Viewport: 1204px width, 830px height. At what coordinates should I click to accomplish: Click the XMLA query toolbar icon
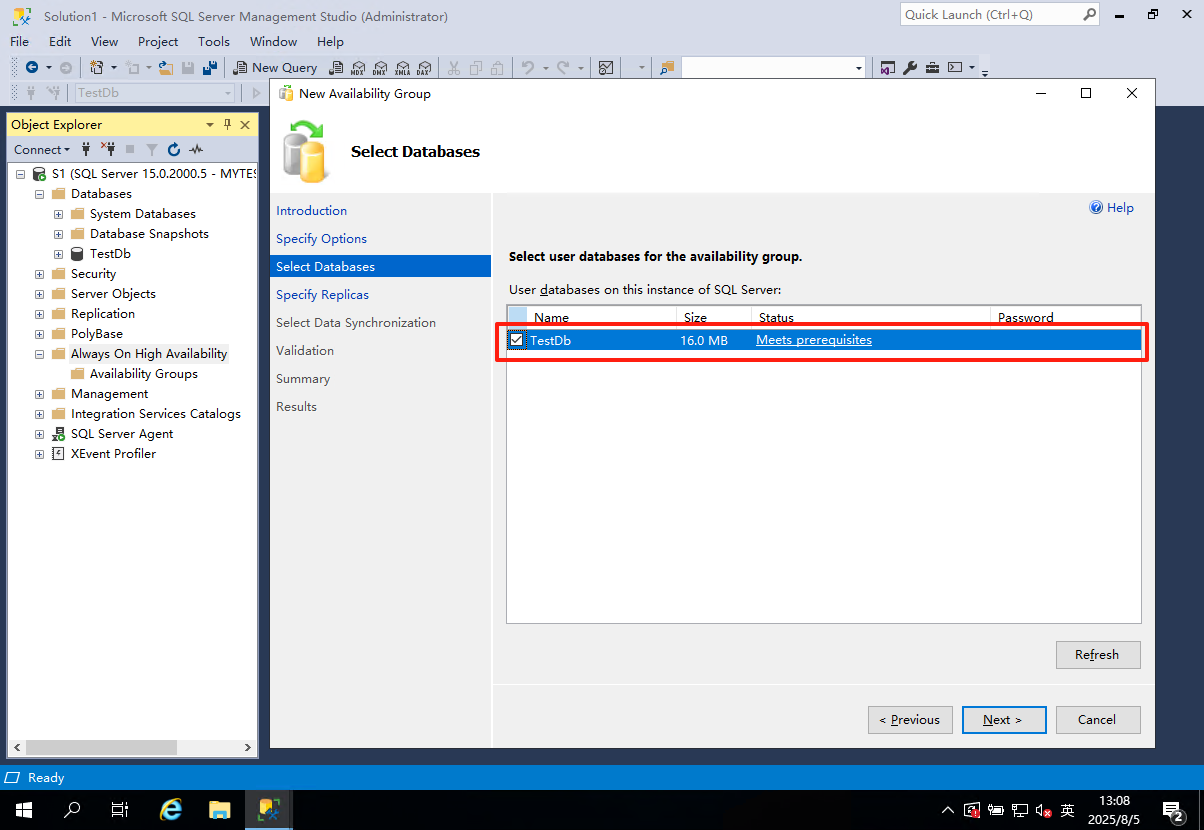[x=402, y=68]
